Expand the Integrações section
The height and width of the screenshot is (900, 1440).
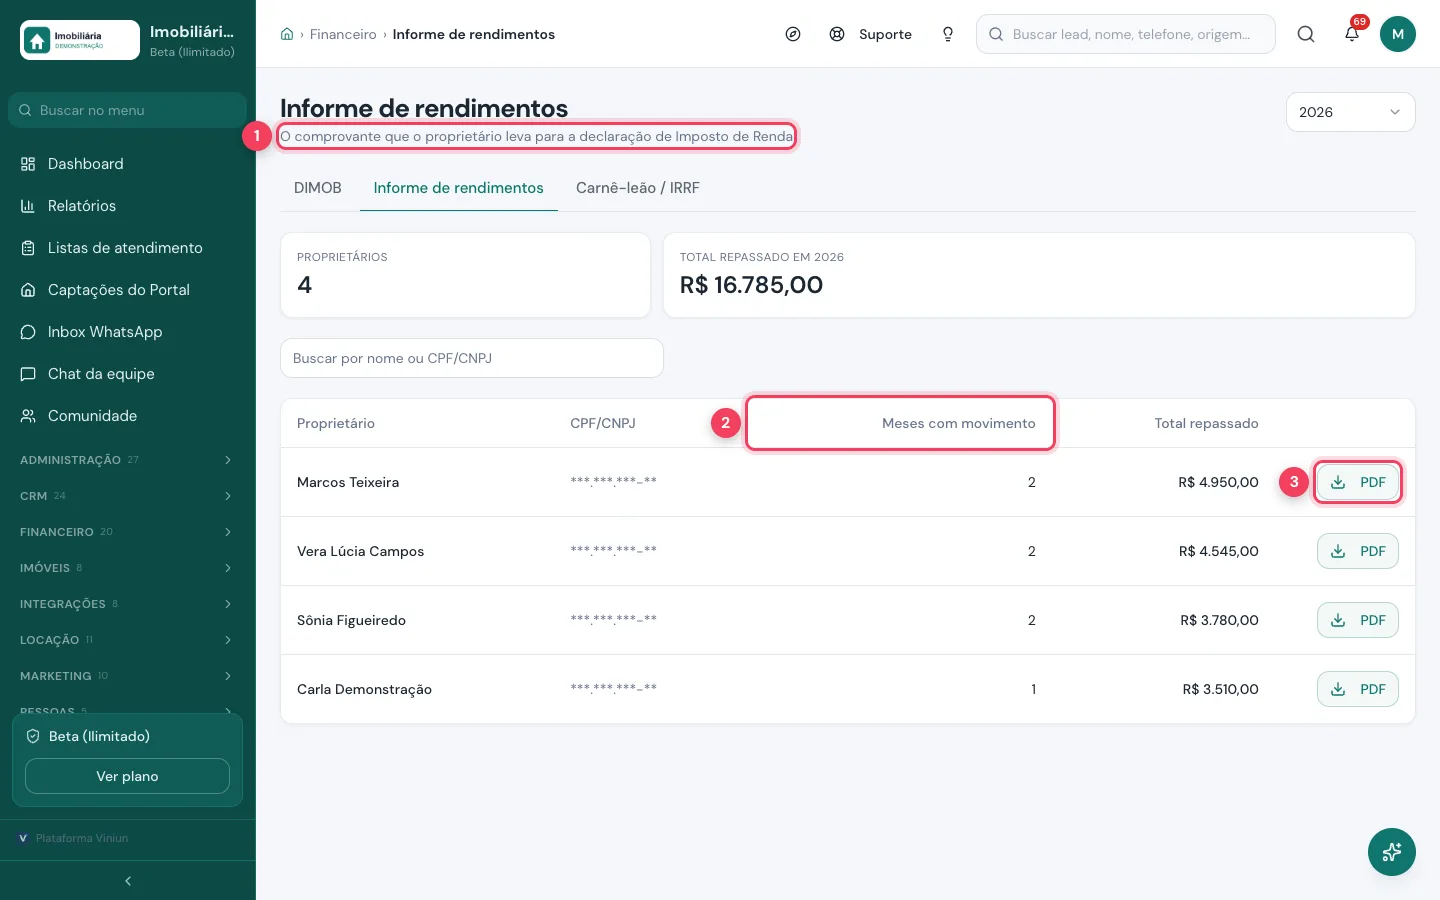128,604
